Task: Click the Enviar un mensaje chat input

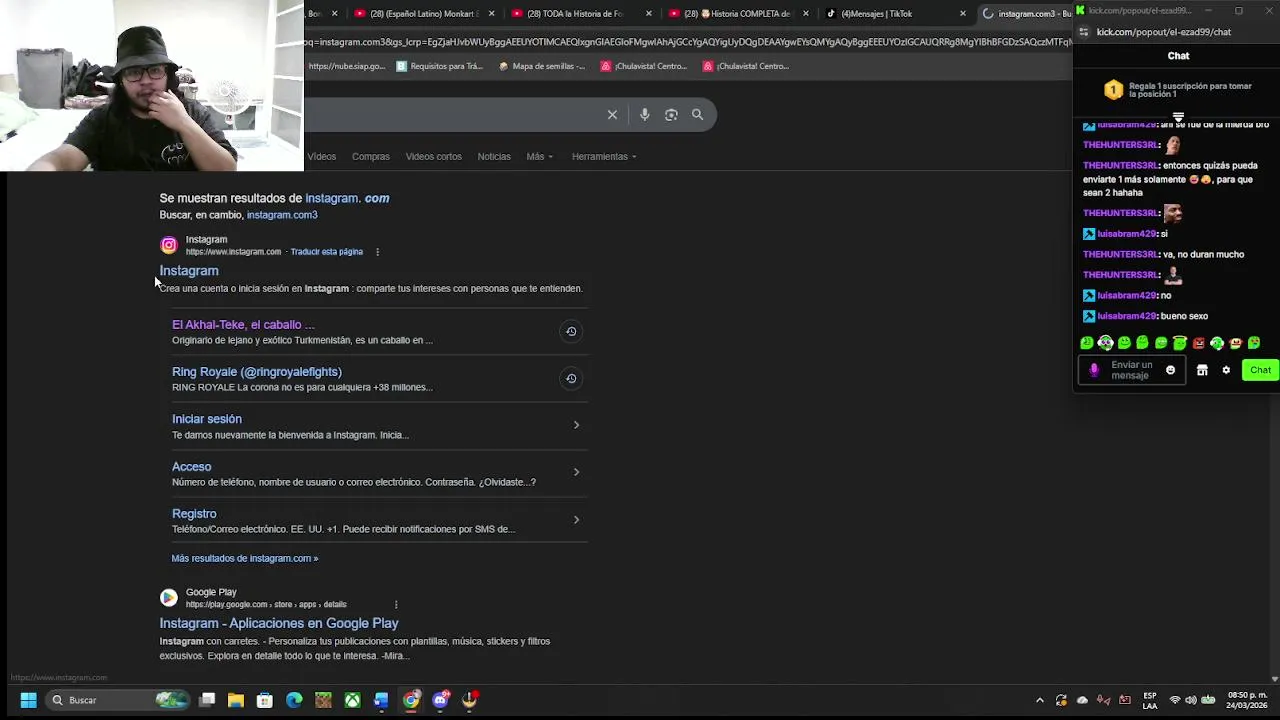Action: (1131, 370)
